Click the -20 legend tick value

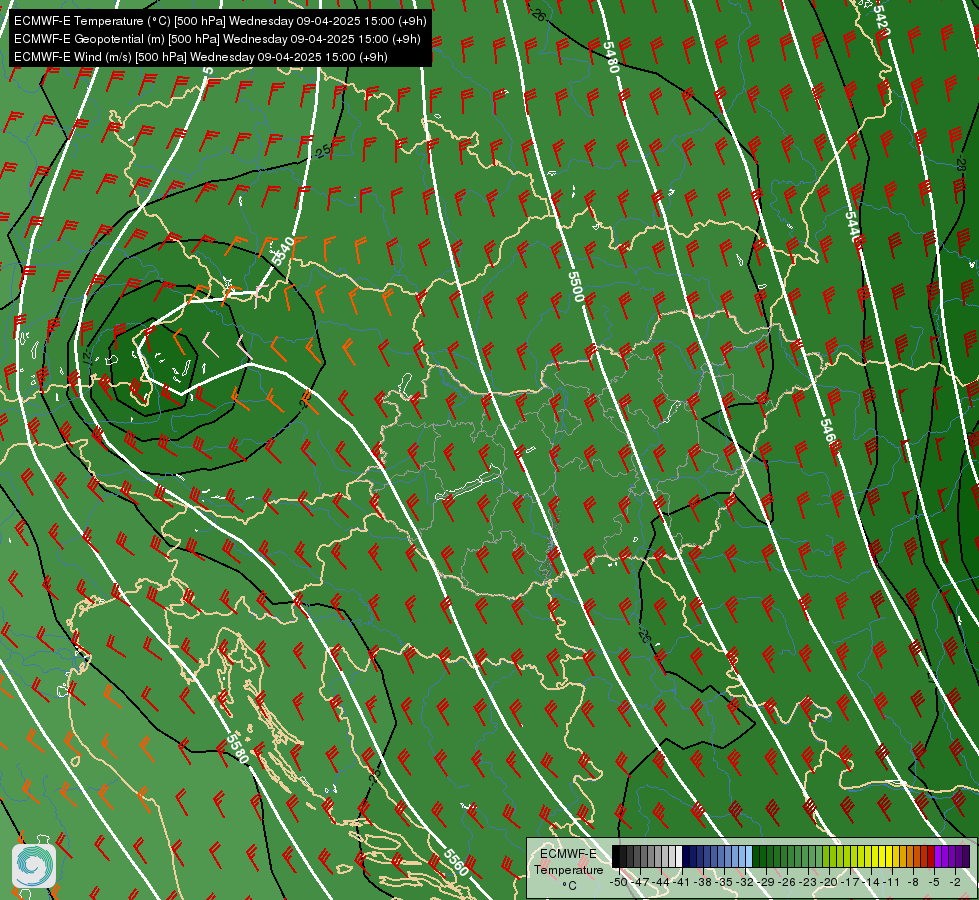[829, 882]
